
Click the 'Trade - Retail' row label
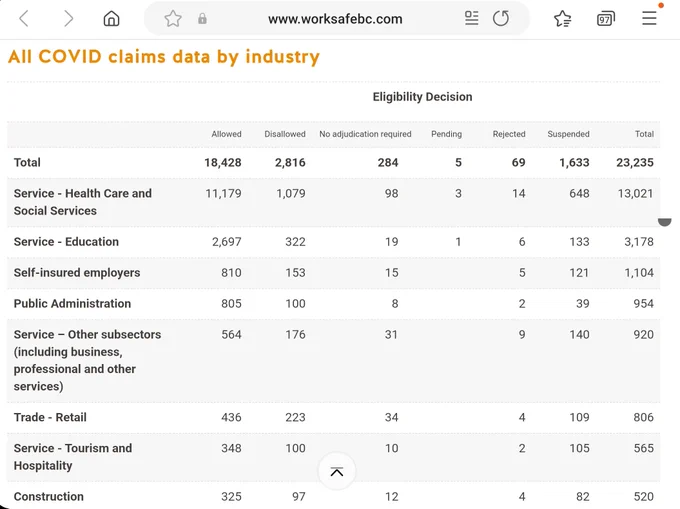coord(50,417)
